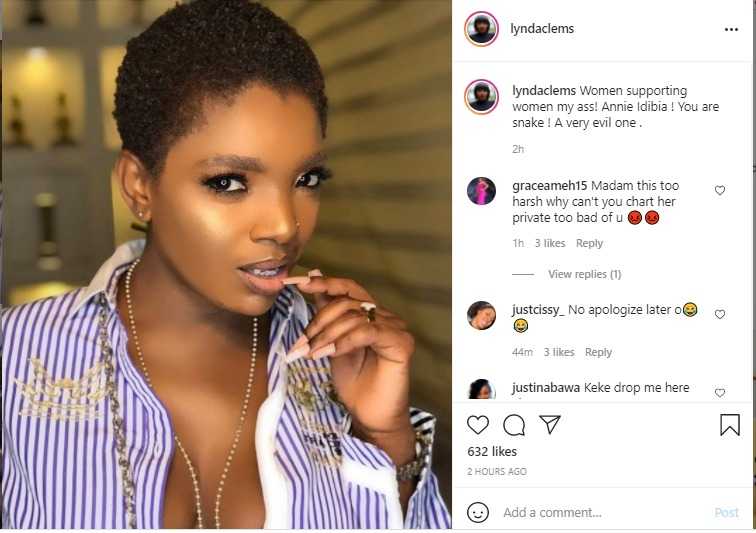Like graceameh15's comment
Screen dimensions: 756x533
[x=720, y=191]
